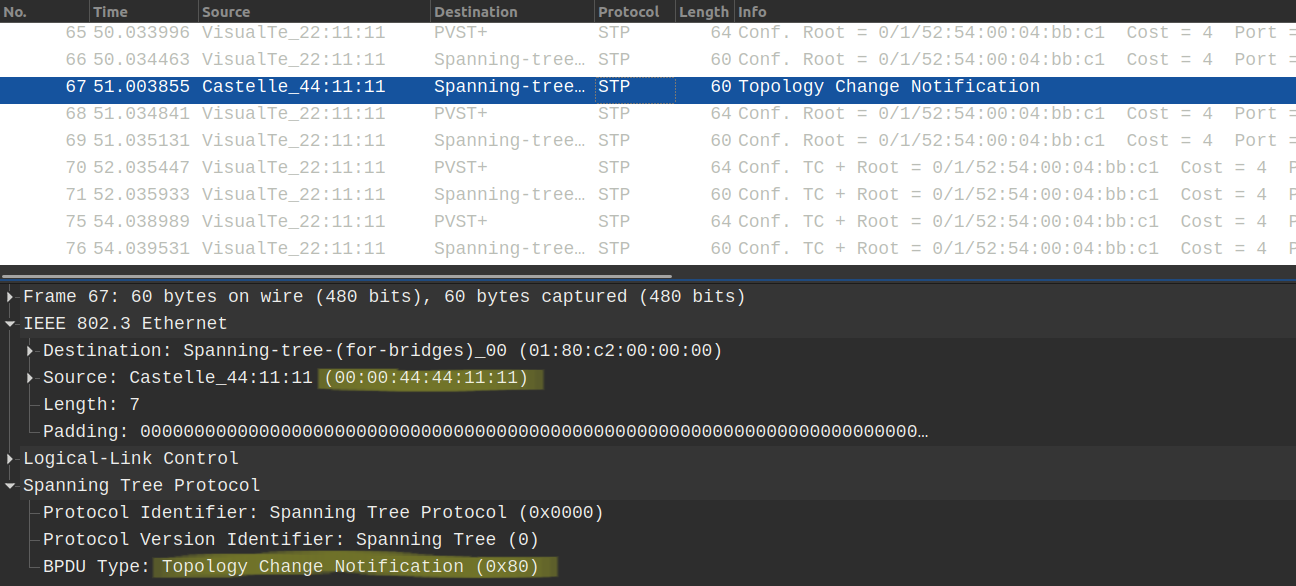Select the Length: 7 field

[x=91, y=405]
